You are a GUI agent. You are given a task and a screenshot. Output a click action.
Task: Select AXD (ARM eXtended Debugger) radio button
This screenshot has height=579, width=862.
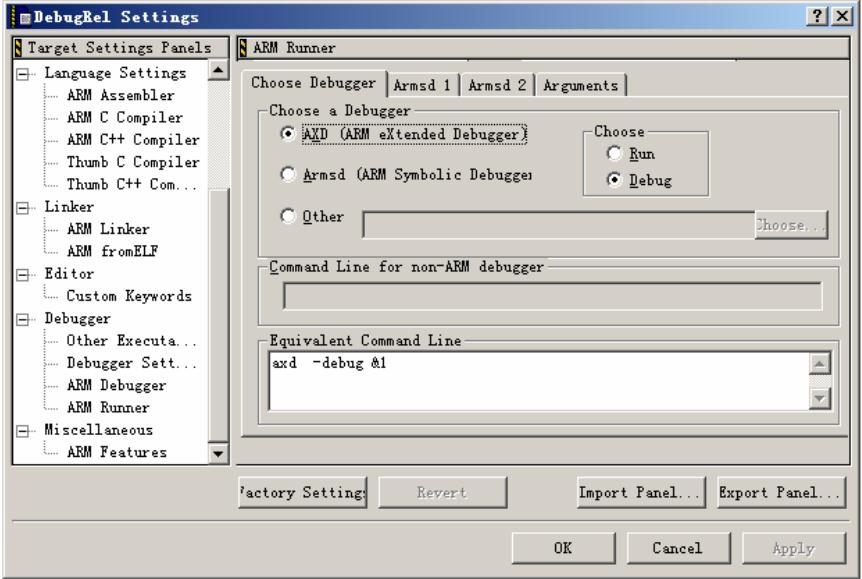289,134
